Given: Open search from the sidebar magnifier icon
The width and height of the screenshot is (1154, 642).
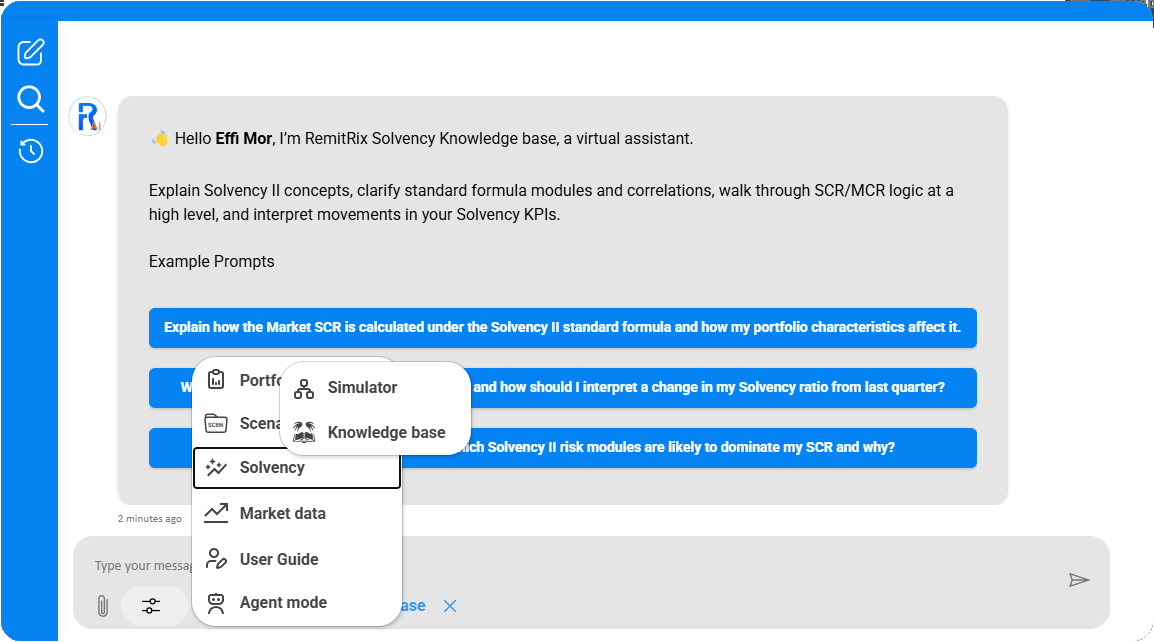Looking at the screenshot, I should (31, 99).
